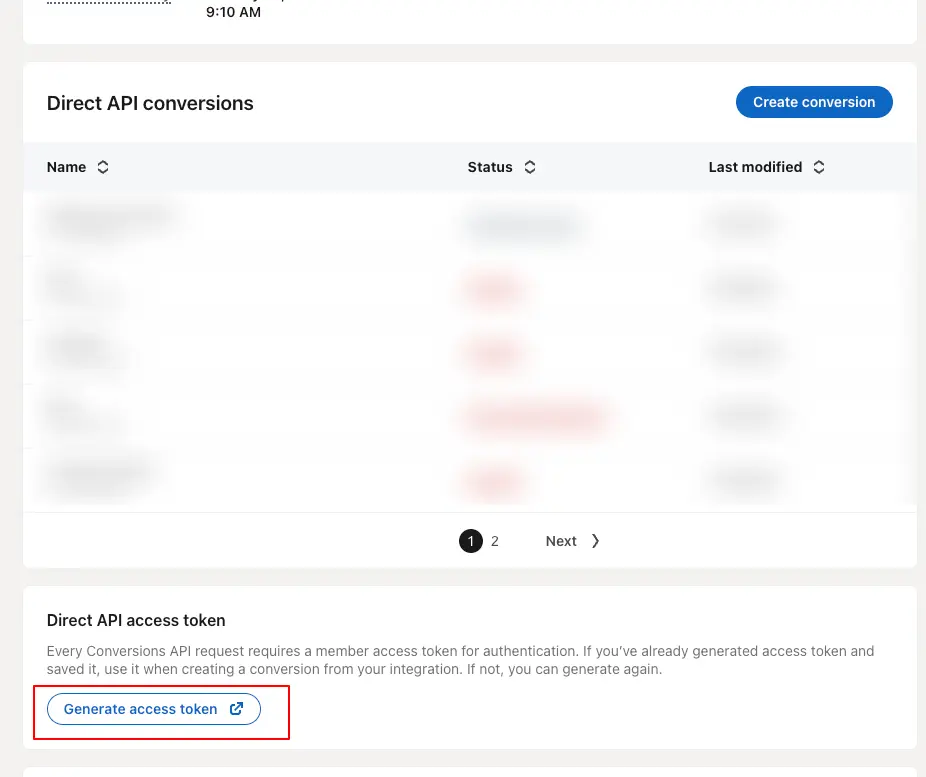Click the widest red status badge

533,416
